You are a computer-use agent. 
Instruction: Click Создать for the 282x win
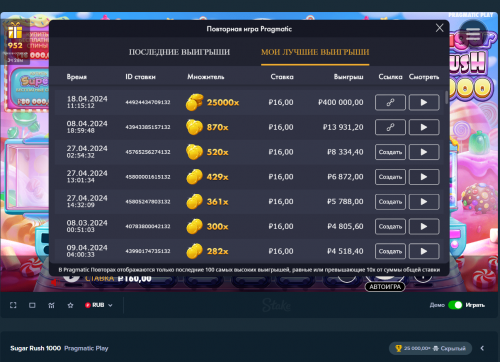(x=390, y=251)
